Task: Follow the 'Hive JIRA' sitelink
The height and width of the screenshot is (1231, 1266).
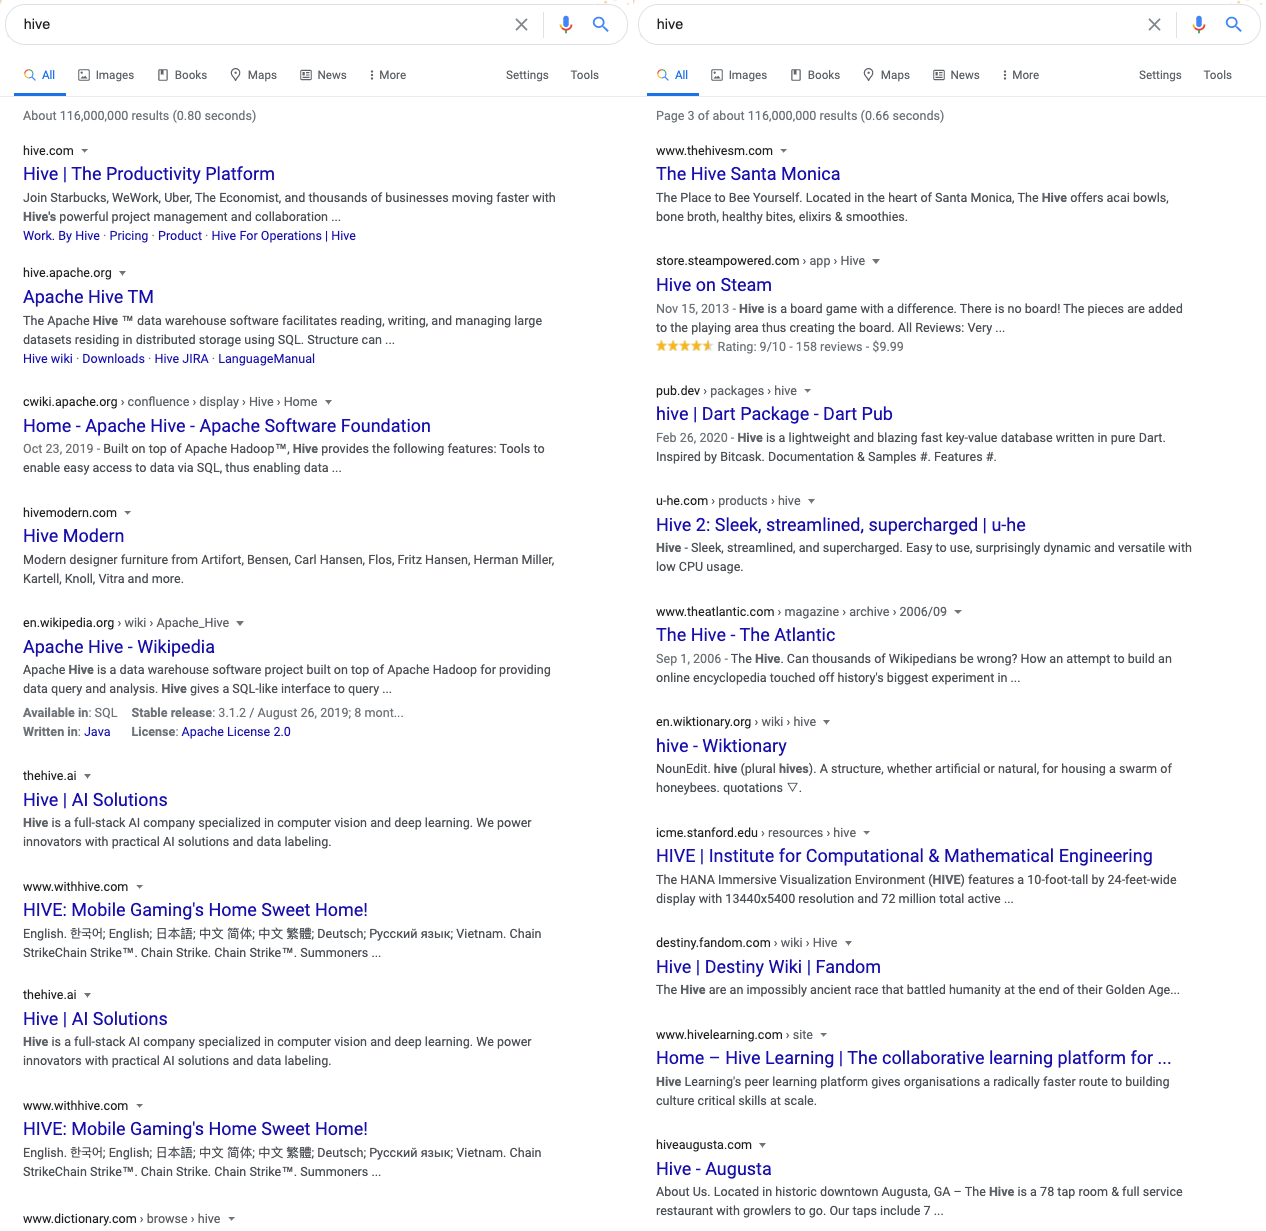Action: (182, 359)
